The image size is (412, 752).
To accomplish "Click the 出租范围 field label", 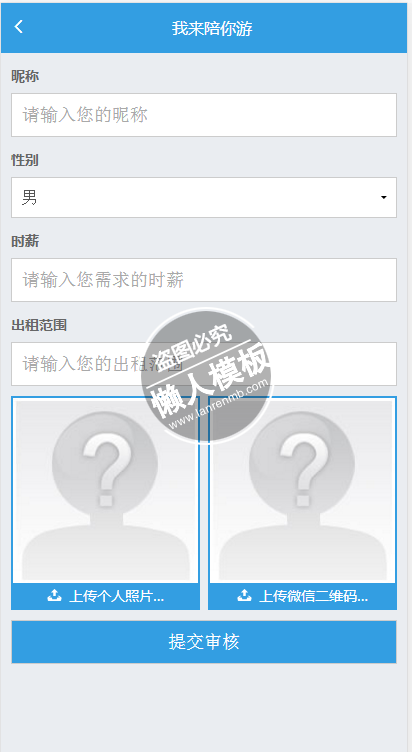I will click(x=39, y=325).
